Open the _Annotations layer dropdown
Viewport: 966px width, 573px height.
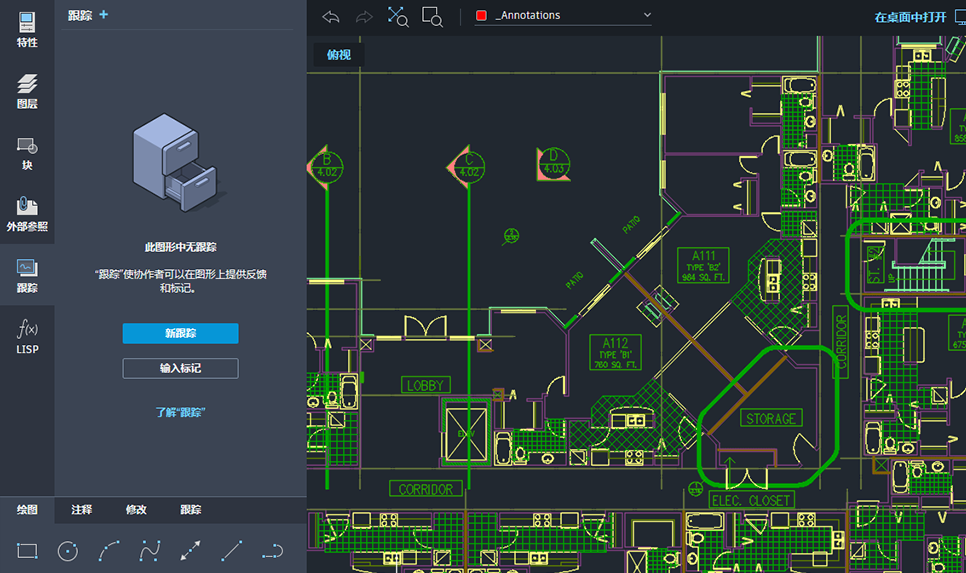pyautogui.click(x=564, y=15)
